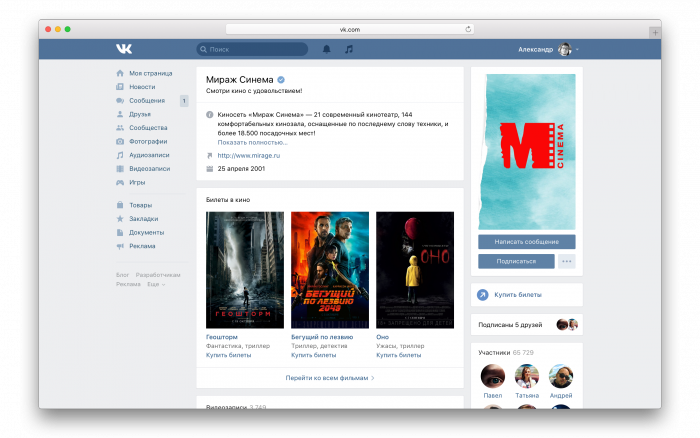Expand description with Показать полностью
This screenshot has height=438, width=700.
(x=252, y=142)
